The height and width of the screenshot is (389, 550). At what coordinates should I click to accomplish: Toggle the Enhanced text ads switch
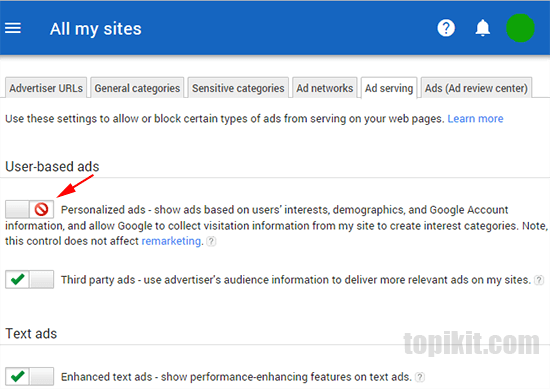point(29,376)
